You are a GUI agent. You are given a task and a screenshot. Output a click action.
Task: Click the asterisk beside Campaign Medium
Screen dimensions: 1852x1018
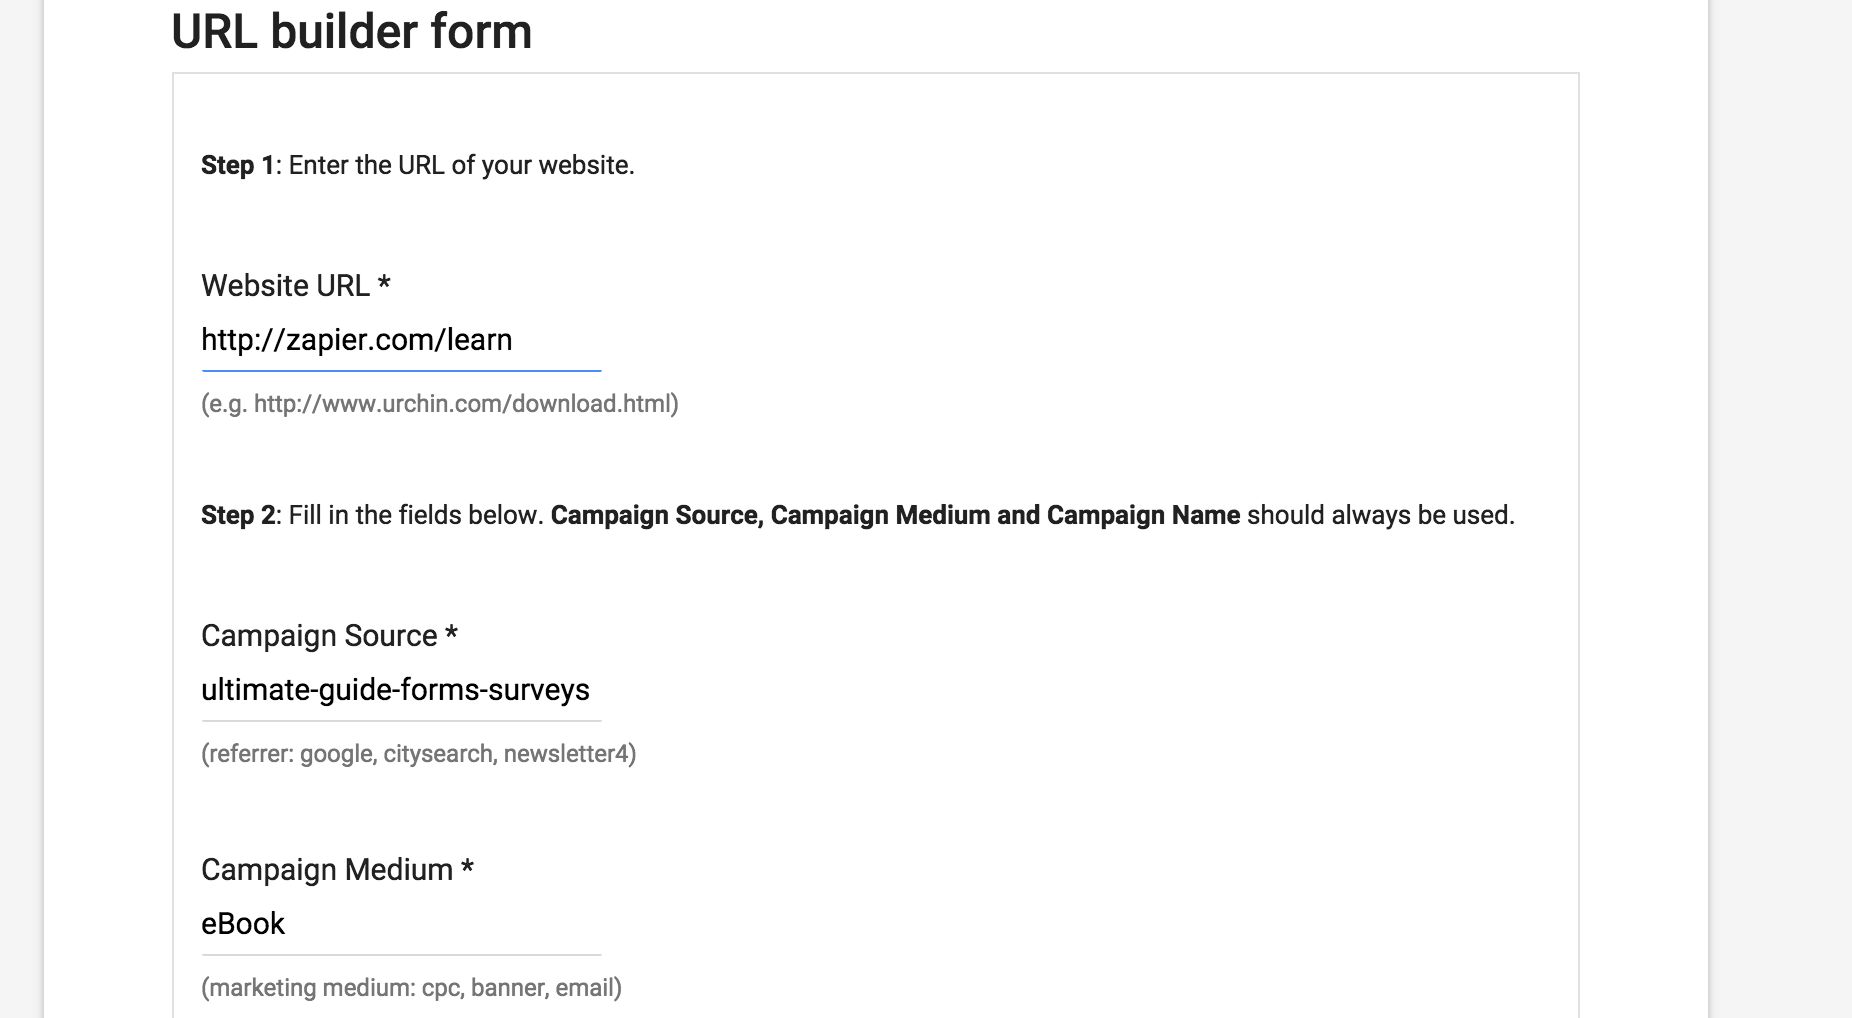pos(467,870)
